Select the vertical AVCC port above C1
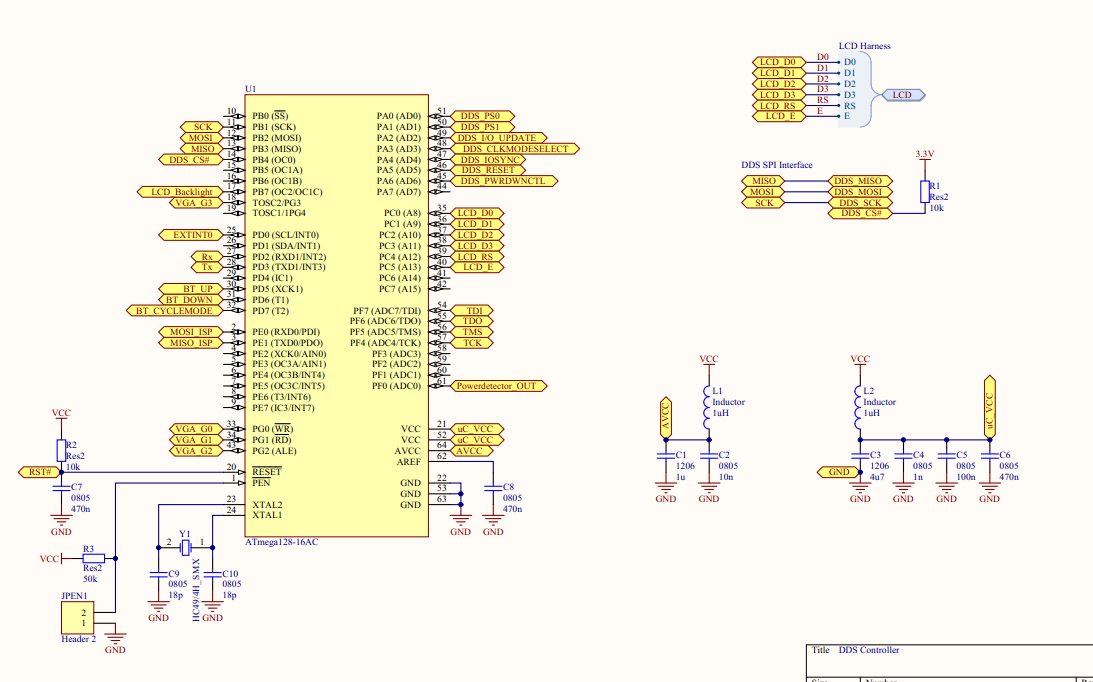 (666, 418)
